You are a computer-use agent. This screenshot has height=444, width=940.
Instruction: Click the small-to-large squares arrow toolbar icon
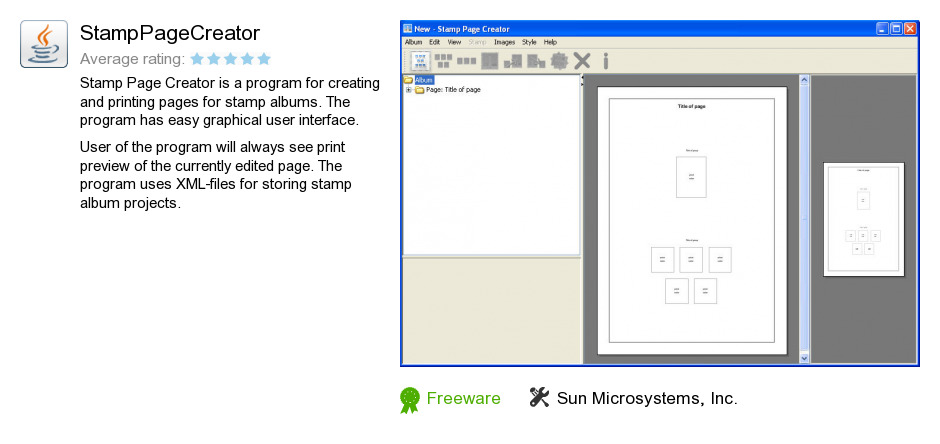click(513, 61)
